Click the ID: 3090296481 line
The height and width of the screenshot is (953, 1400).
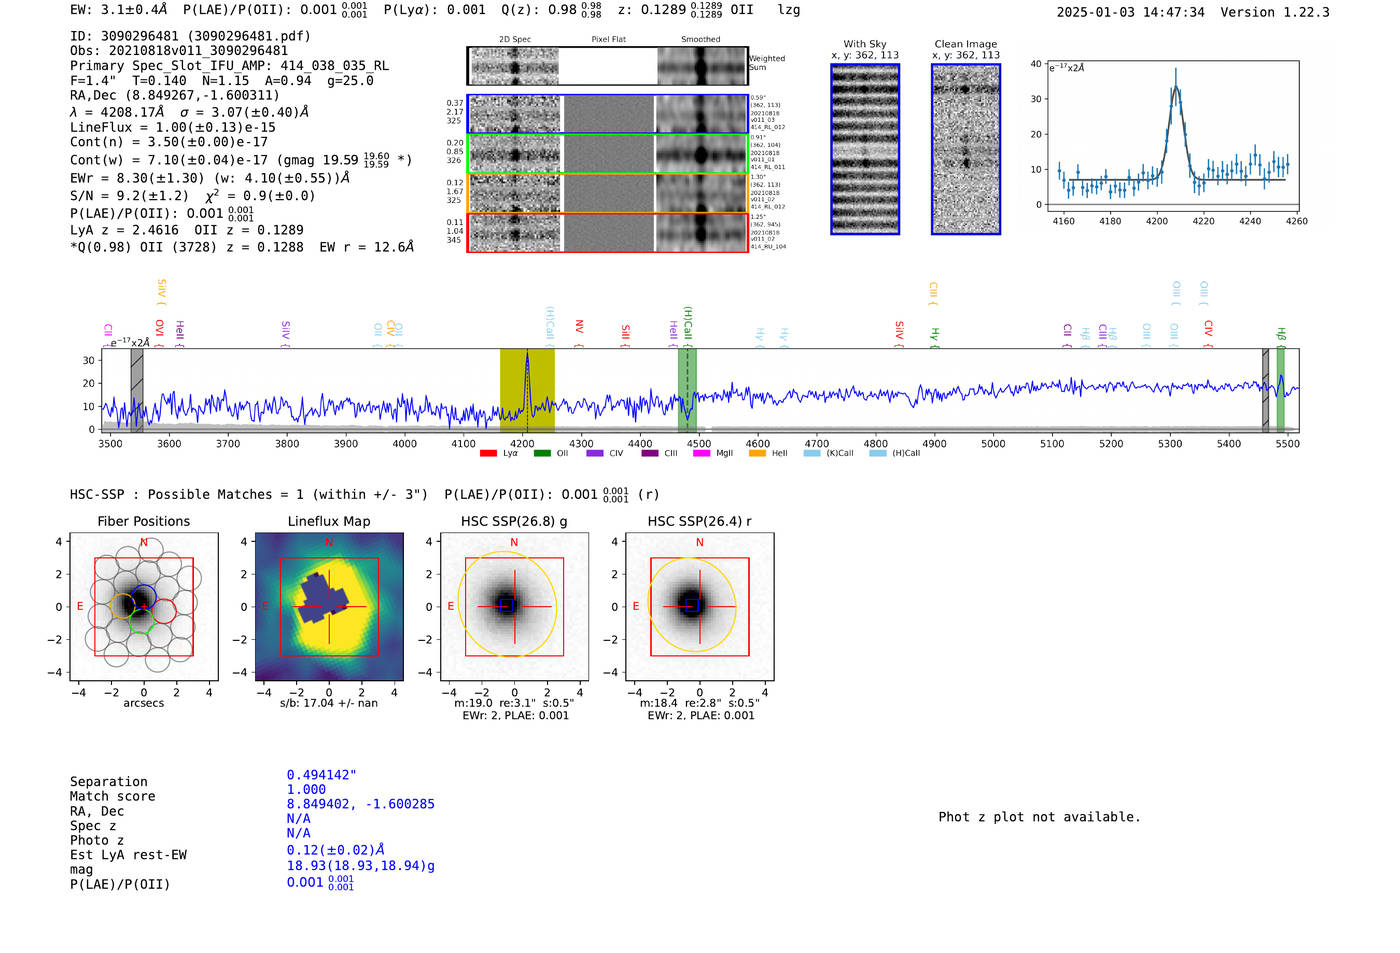[x=190, y=36]
